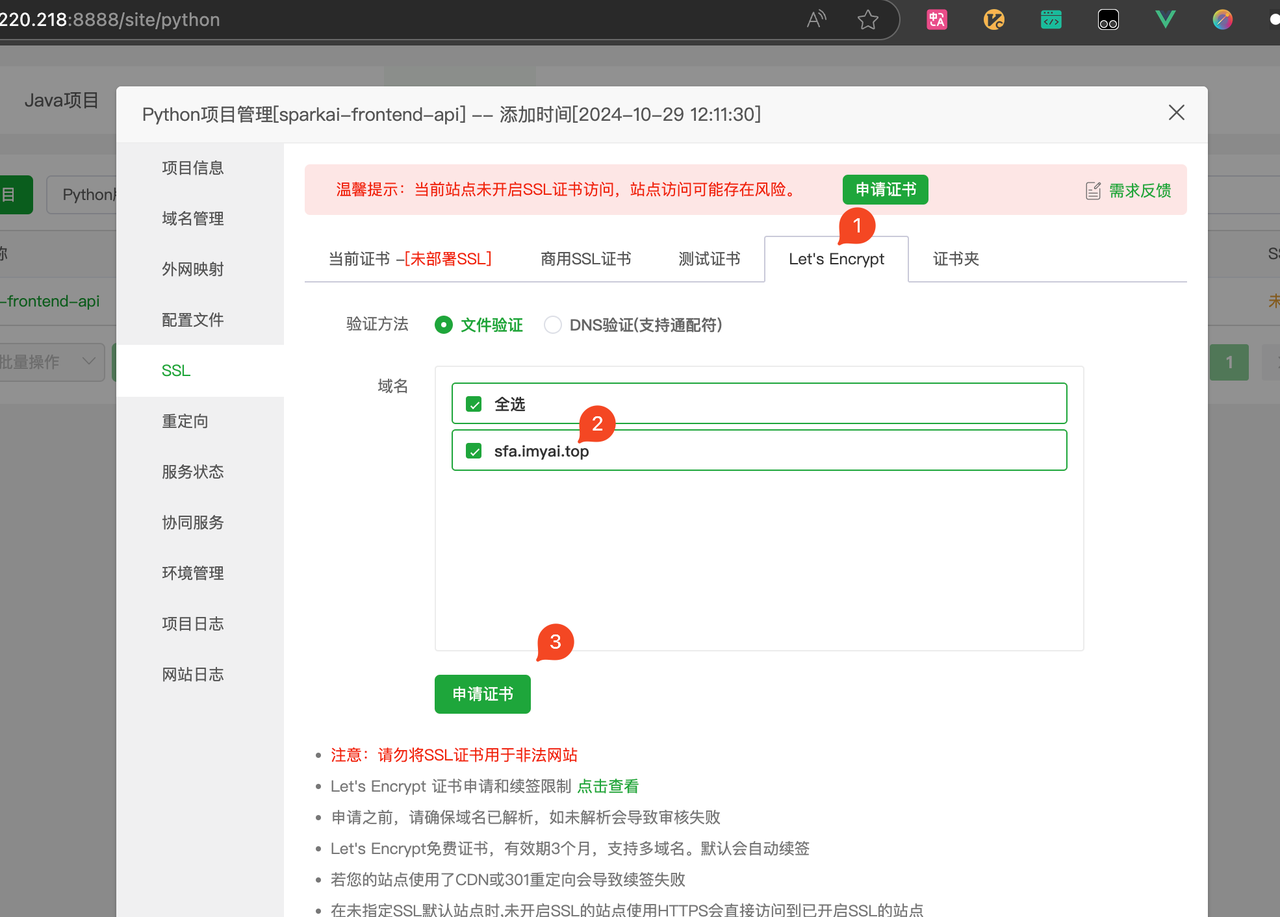The width and height of the screenshot is (1280, 917).
Task: Click green 申请证书 button below domain list
Action: 483,694
